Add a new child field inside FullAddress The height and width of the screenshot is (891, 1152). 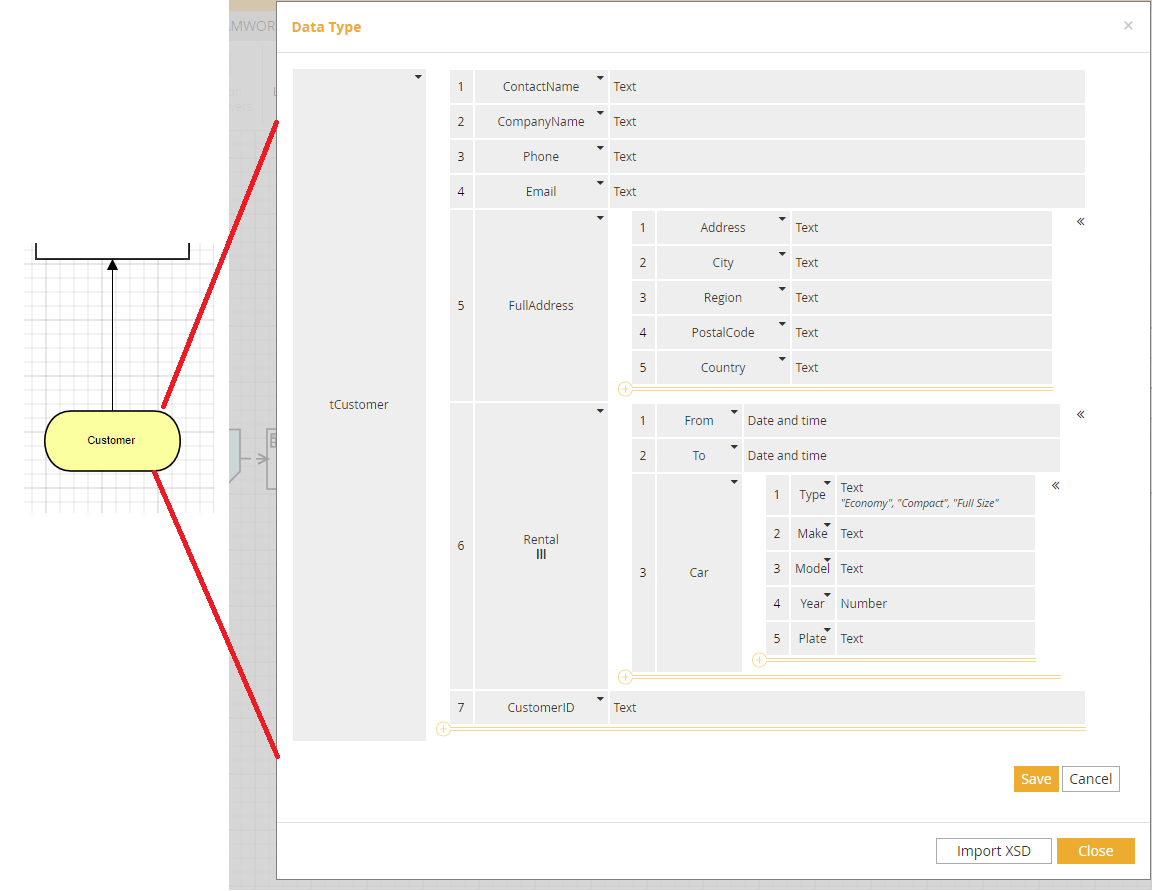coord(624,390)
